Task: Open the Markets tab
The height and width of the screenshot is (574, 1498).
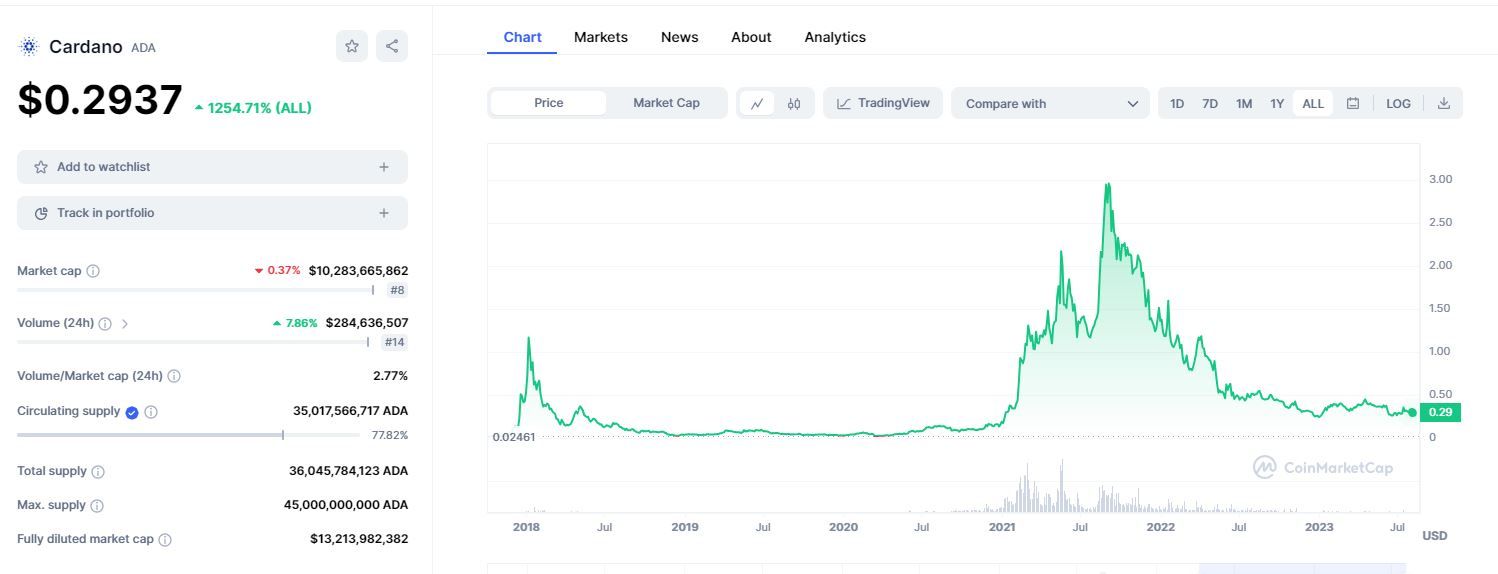Action: 601,37
